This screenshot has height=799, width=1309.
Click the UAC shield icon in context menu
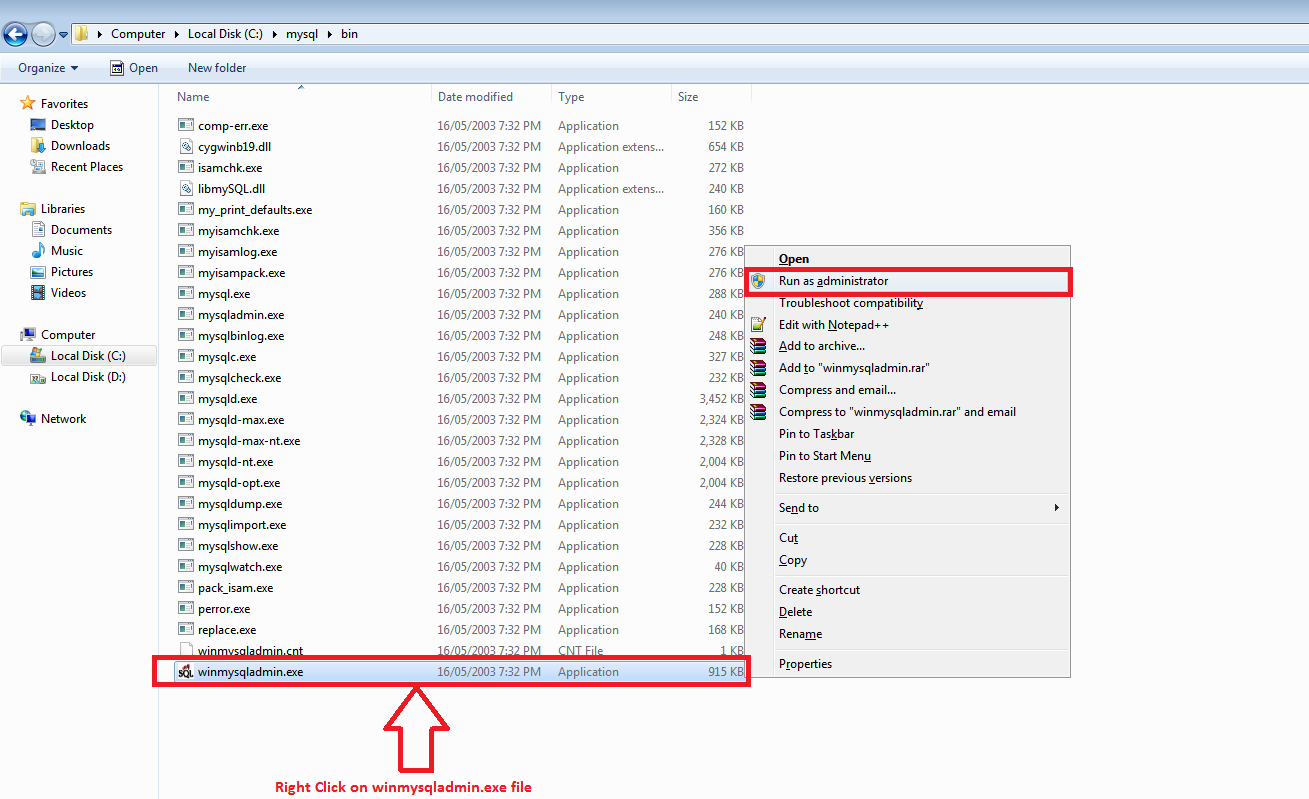click(759, 281)
